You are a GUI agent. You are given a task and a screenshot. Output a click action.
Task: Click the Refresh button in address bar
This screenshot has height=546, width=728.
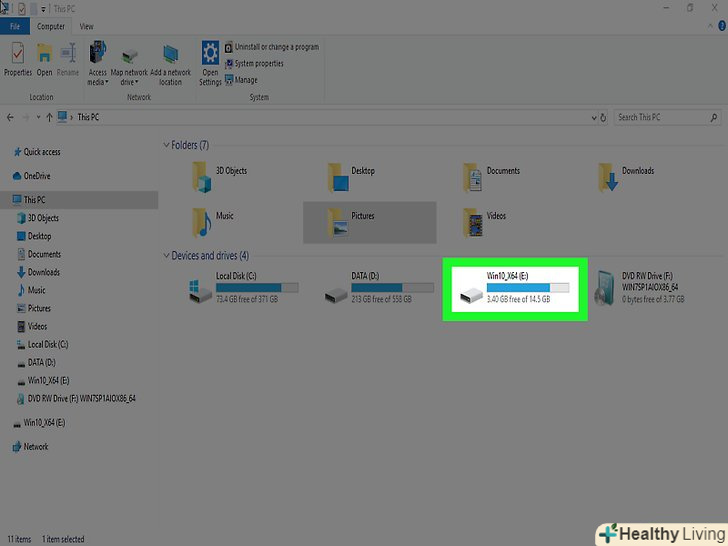coord(603,118)
